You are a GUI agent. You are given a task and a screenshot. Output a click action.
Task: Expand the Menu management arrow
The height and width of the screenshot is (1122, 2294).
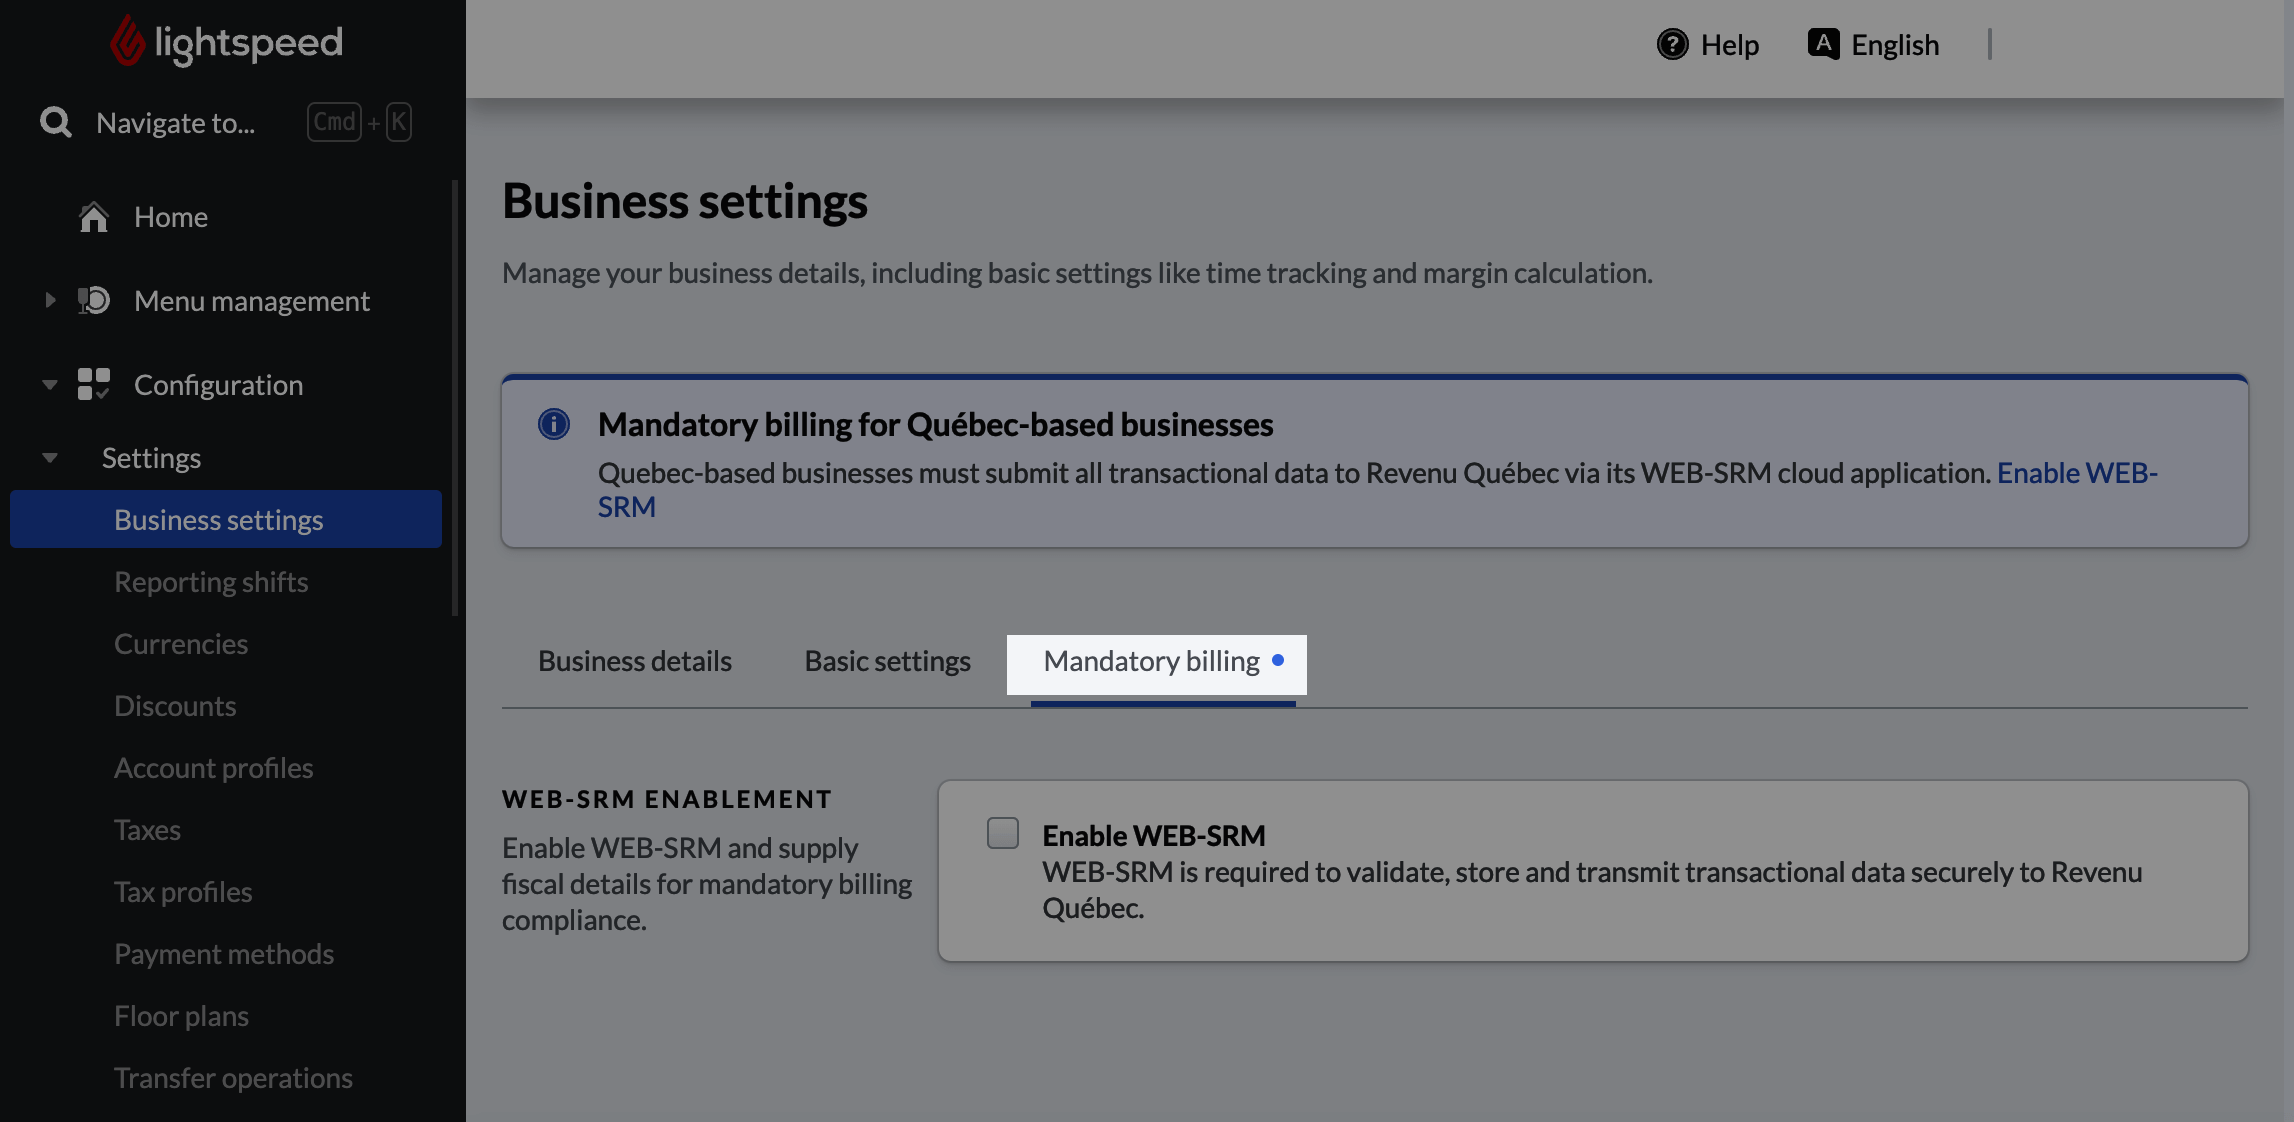pyautogui.click(x=50, y=300)
